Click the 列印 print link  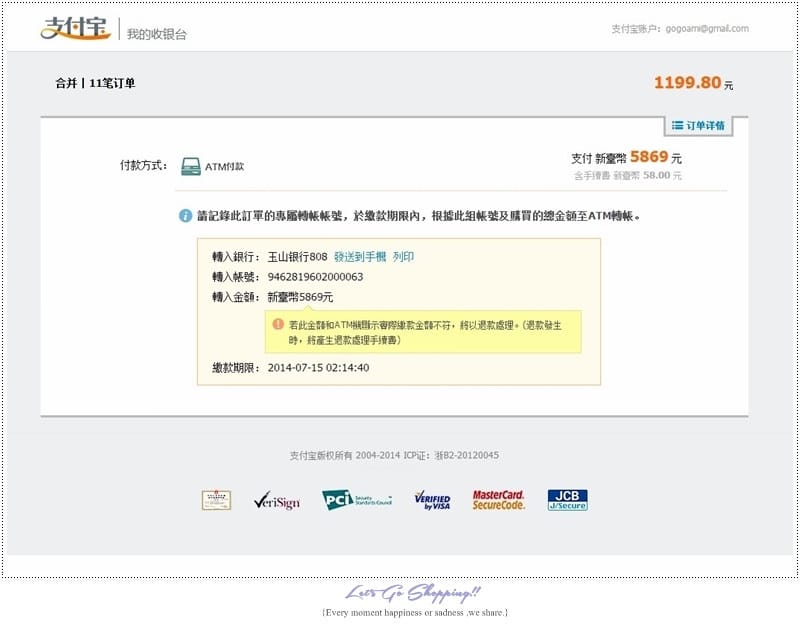point(403,257)
